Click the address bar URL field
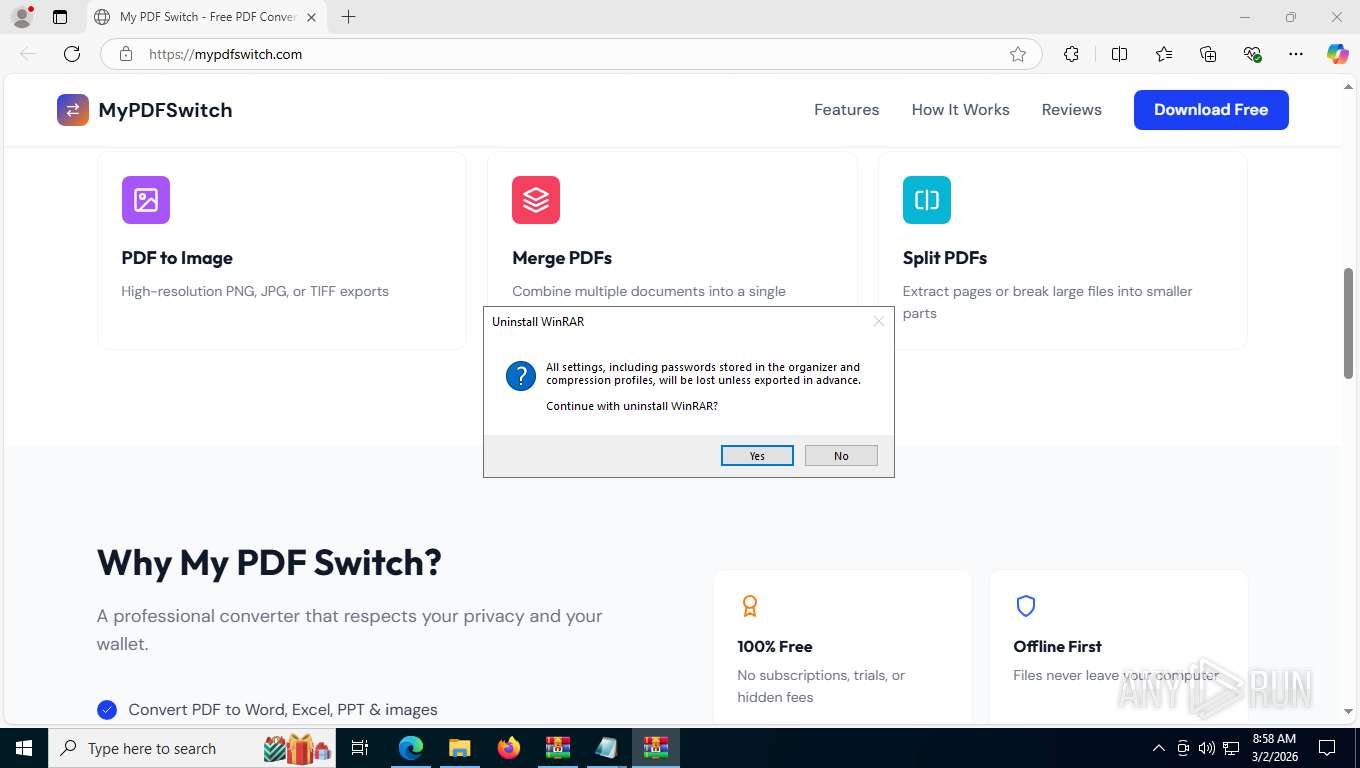The height and width of the screenshot is (768, 1360). [570, 54]
